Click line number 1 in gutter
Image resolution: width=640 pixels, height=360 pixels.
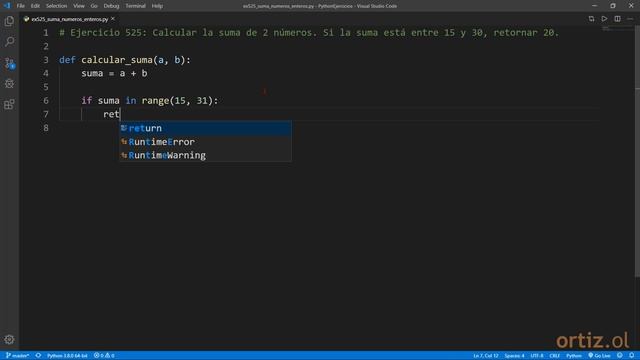46,33
